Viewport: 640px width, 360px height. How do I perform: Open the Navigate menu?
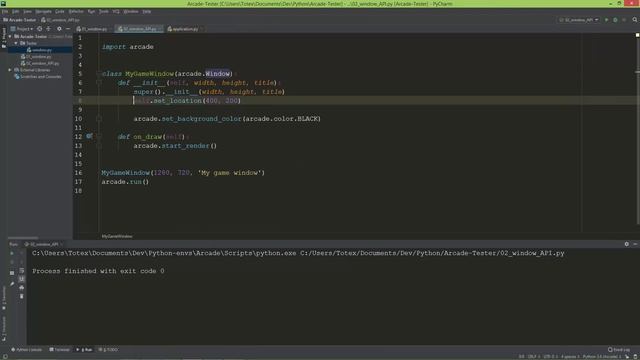pos(44,11)
